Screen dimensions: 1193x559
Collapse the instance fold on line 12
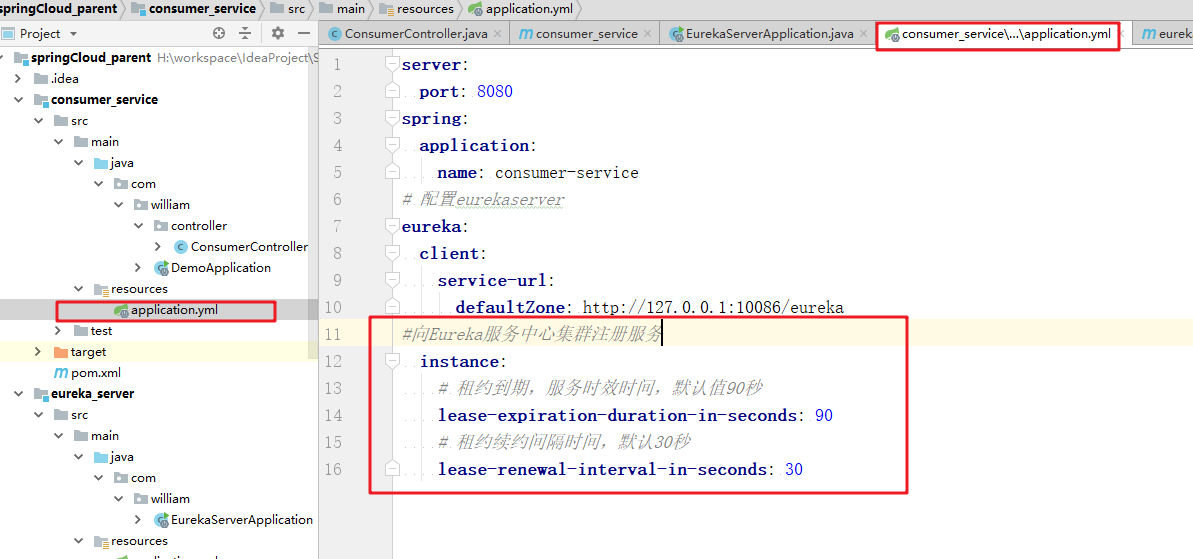tap(392, 361)
